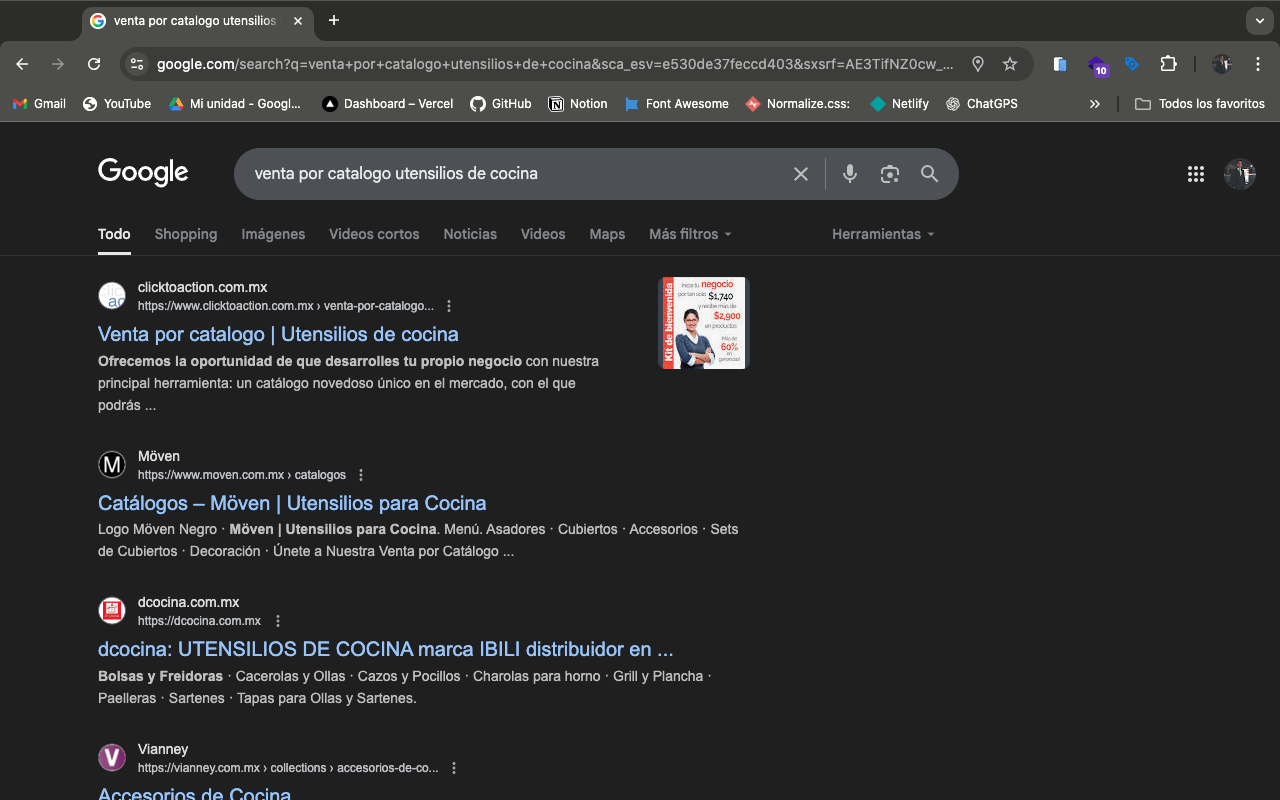Click the location pin icon in address bar
The height and width of the screenshot is (800, 1280).
coord(978,64)
